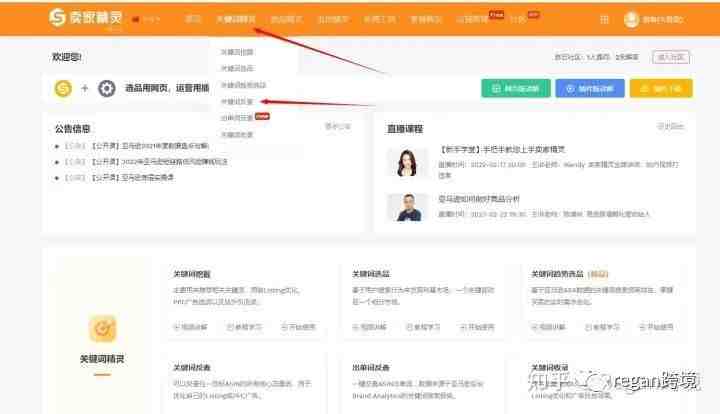Click the female instructor thumbnail
720x414 pixels.
coord(407,162)
